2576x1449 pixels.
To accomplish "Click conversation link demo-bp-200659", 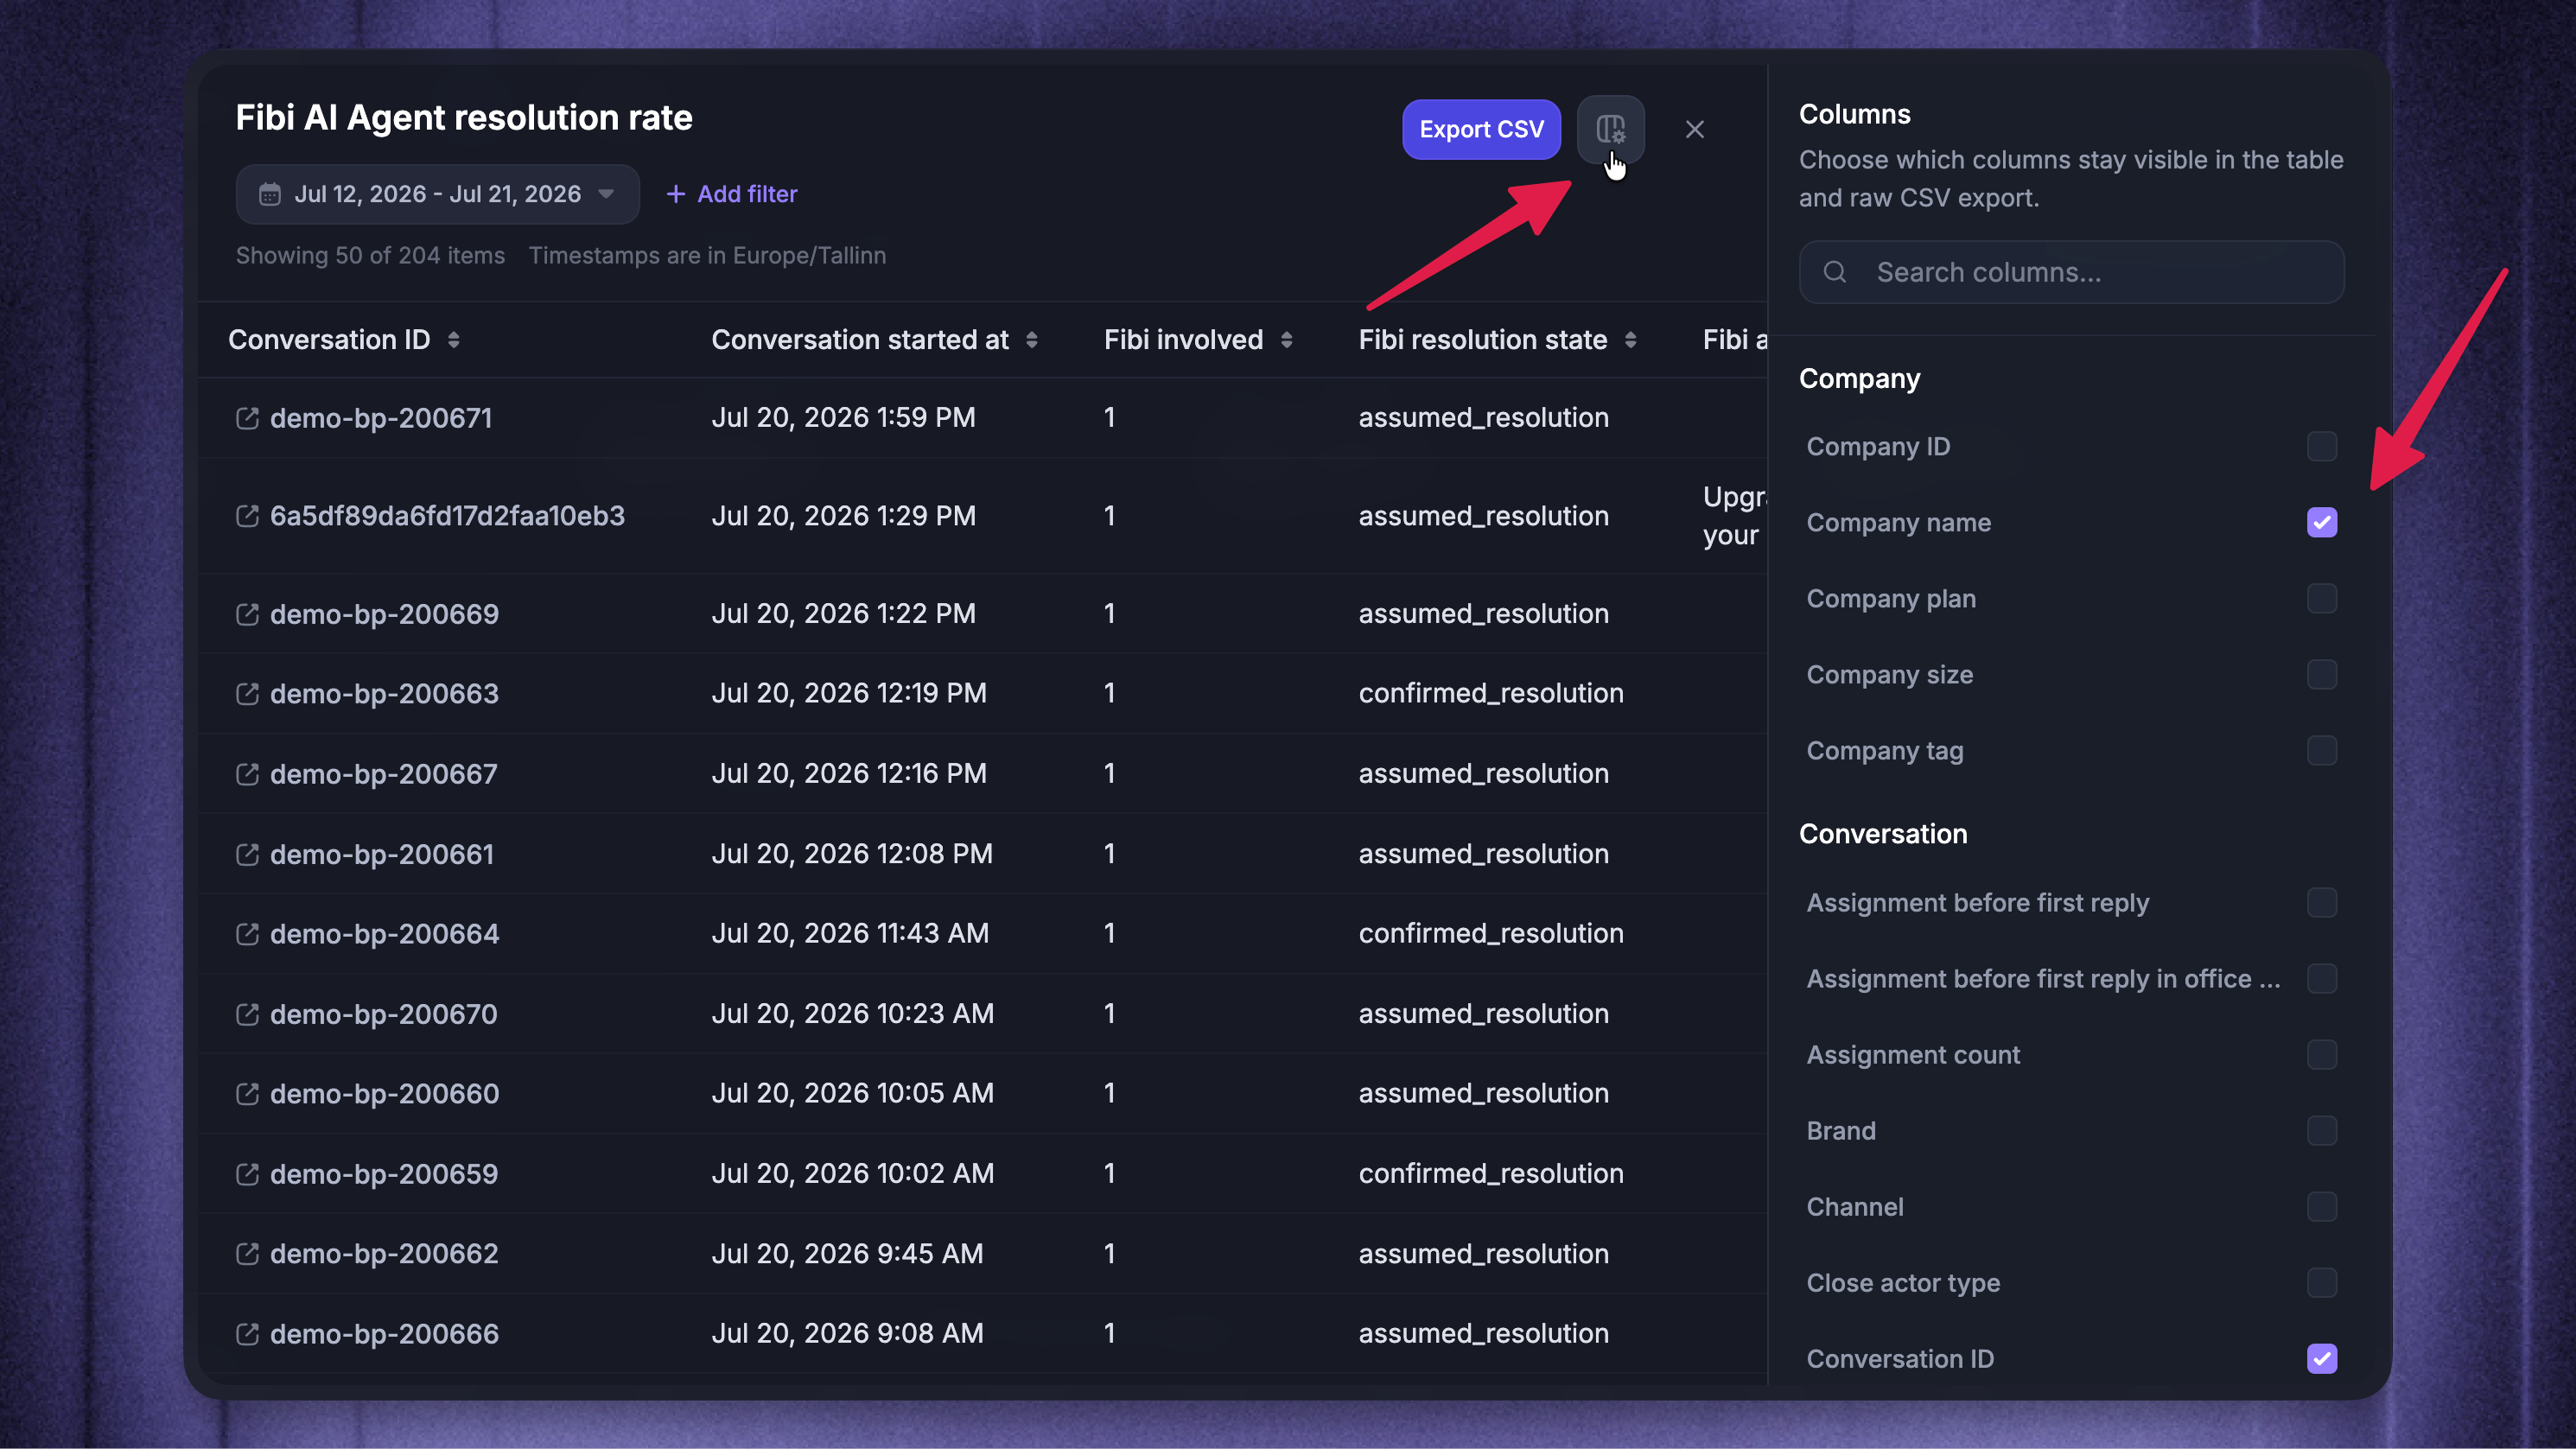I will (x=384, y=1174).
